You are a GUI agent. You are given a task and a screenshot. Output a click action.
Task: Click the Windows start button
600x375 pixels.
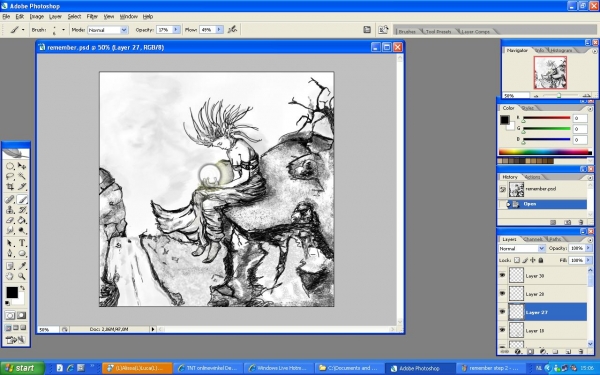(22, 368)
